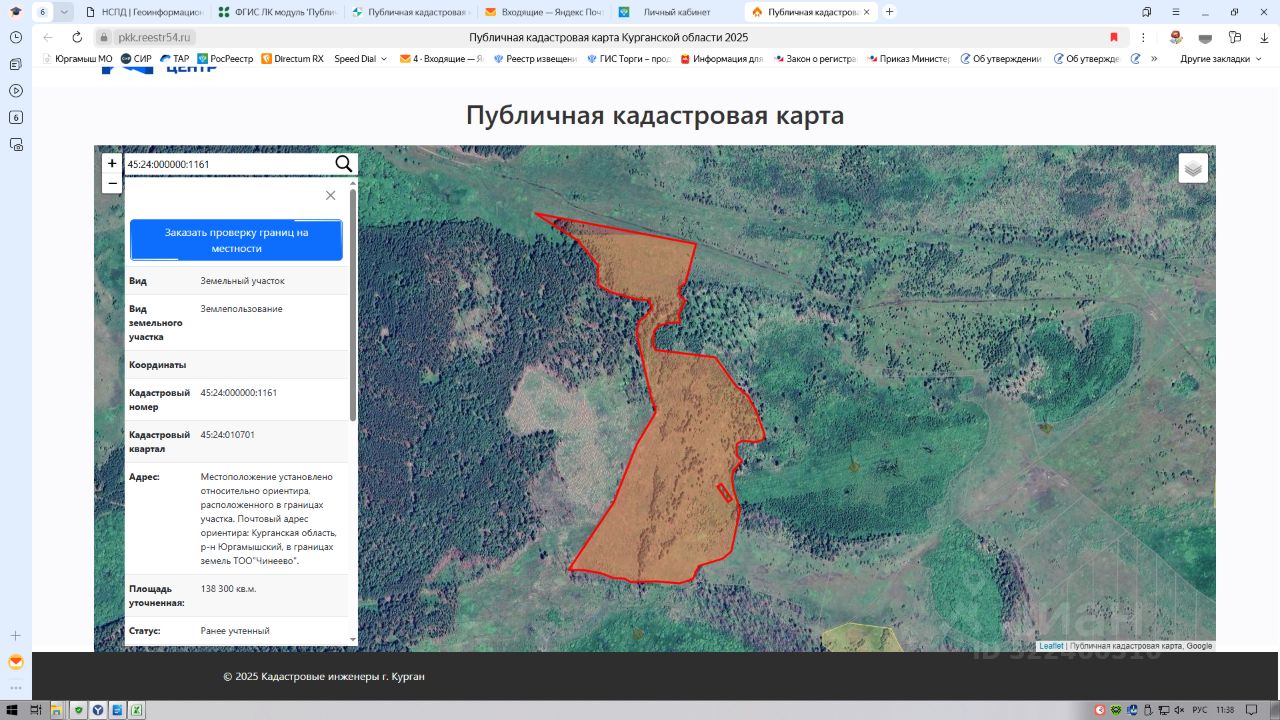
Task: Open the Юргамыш МО bookmark
Action: [77, 59]
